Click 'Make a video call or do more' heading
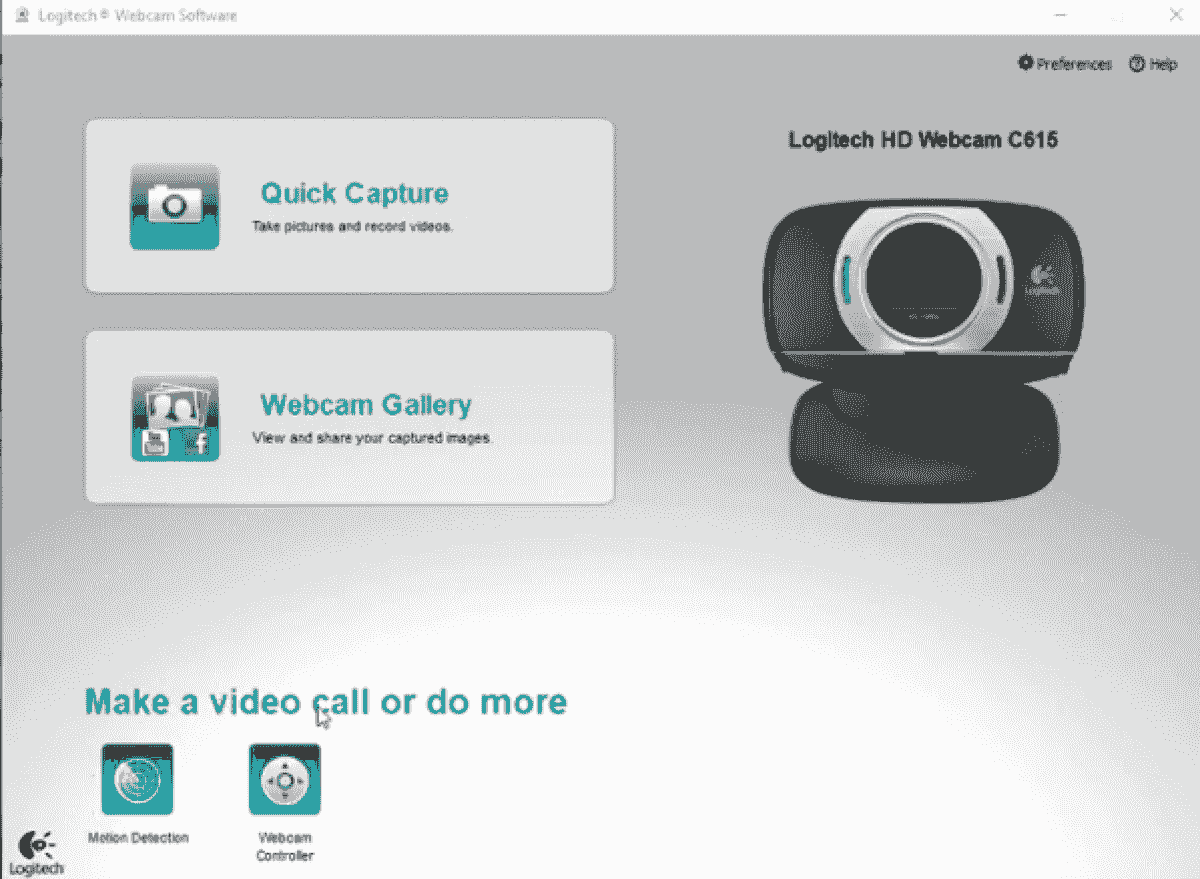 (x=326, y=701)
